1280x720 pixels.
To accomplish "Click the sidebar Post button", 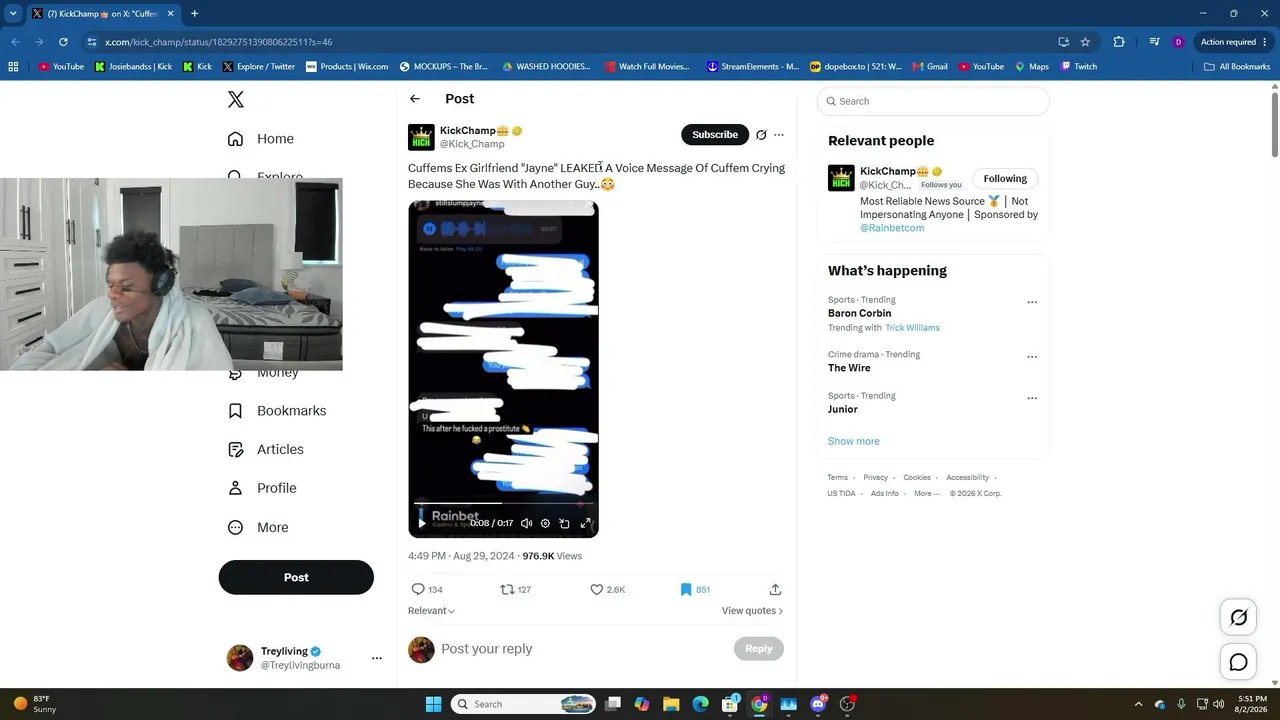I will tap(296, 577).
